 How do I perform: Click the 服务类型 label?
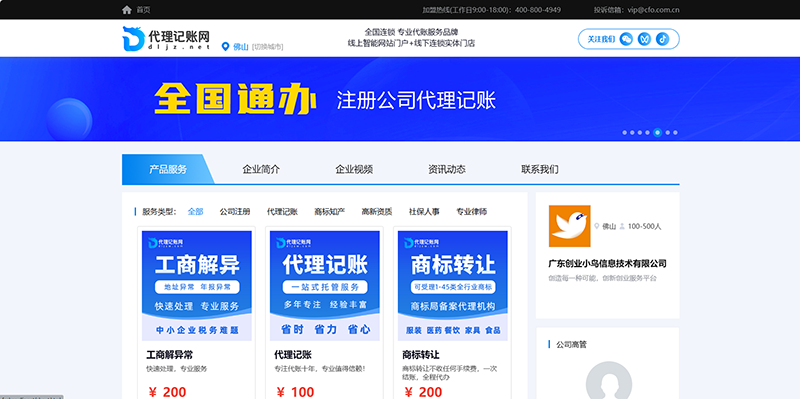point(159,211)
